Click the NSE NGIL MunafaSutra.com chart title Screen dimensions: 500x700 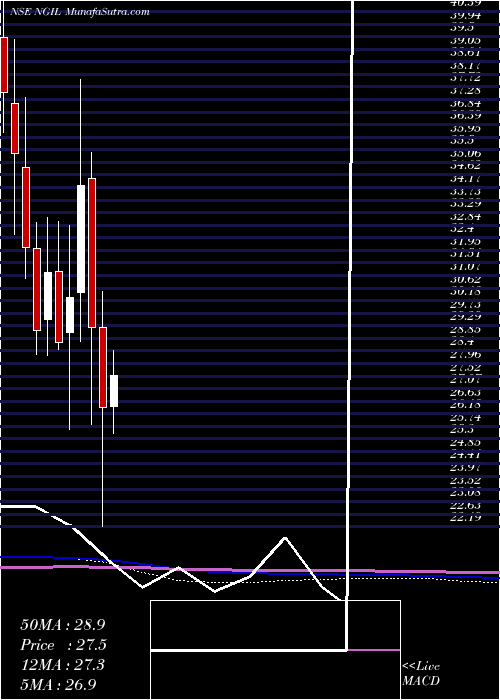80,12
